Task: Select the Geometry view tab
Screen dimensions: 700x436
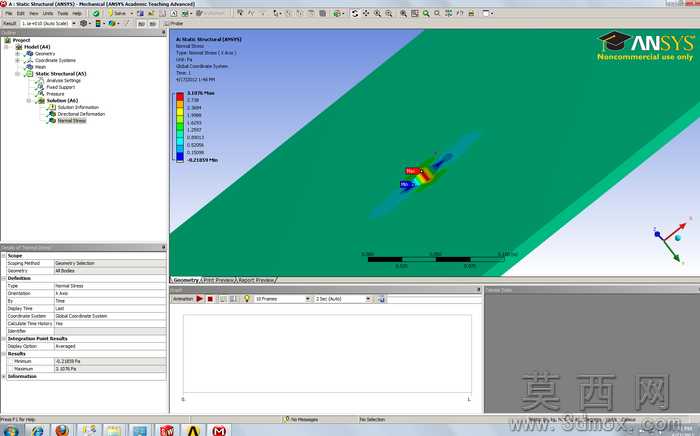Action: (x=186, y=280)
